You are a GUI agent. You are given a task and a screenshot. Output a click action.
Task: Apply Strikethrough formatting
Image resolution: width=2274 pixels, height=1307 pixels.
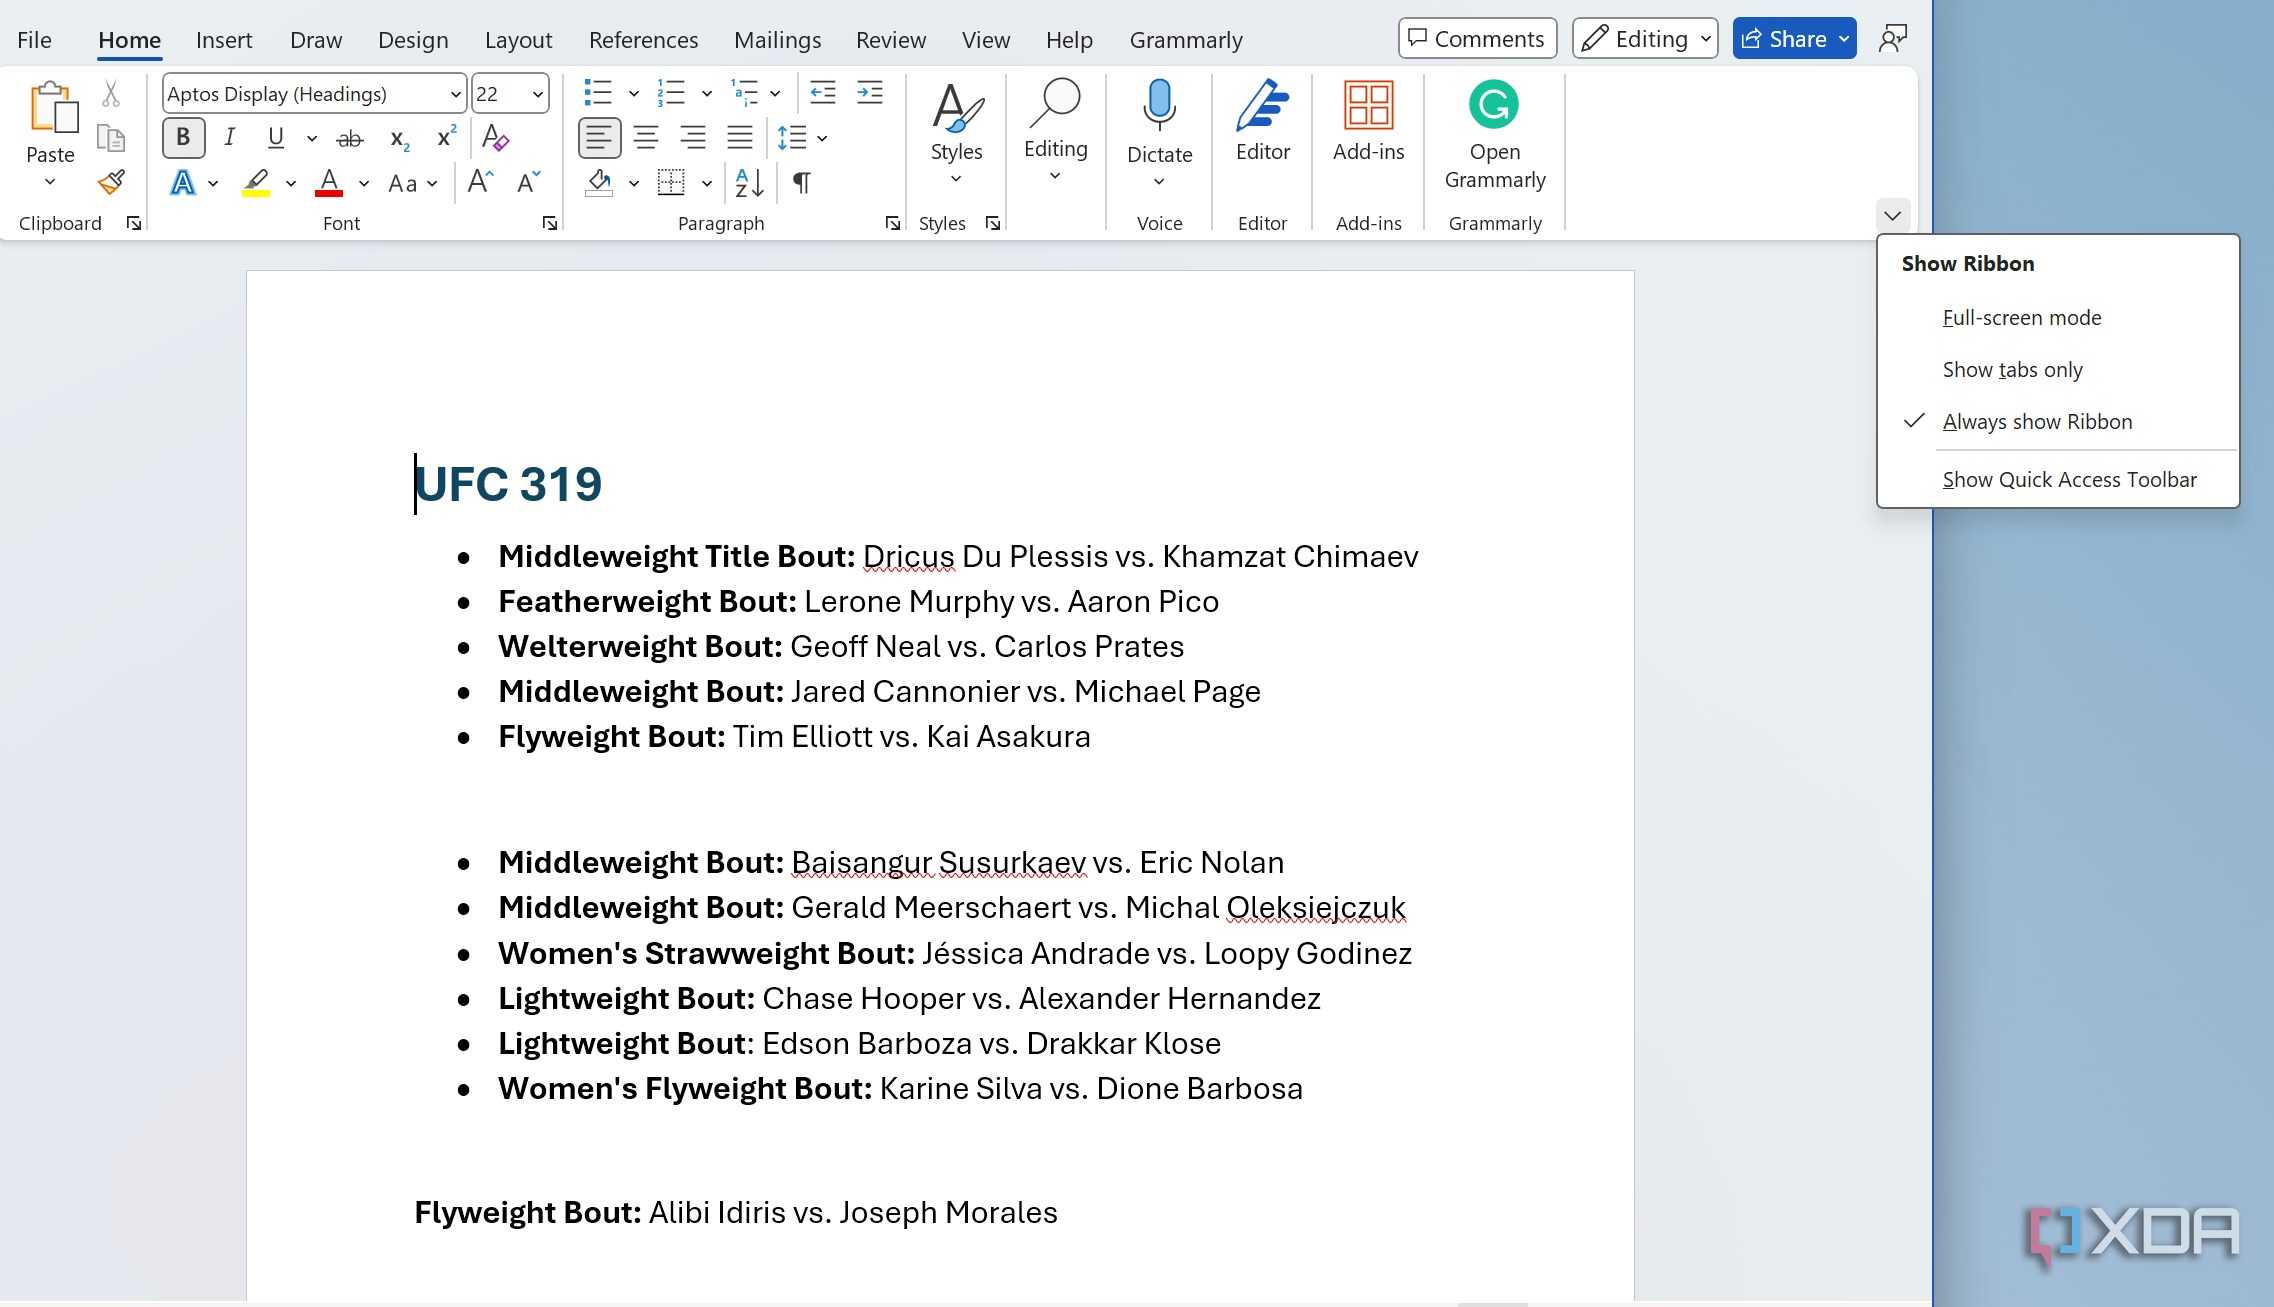tap(349, 138)
